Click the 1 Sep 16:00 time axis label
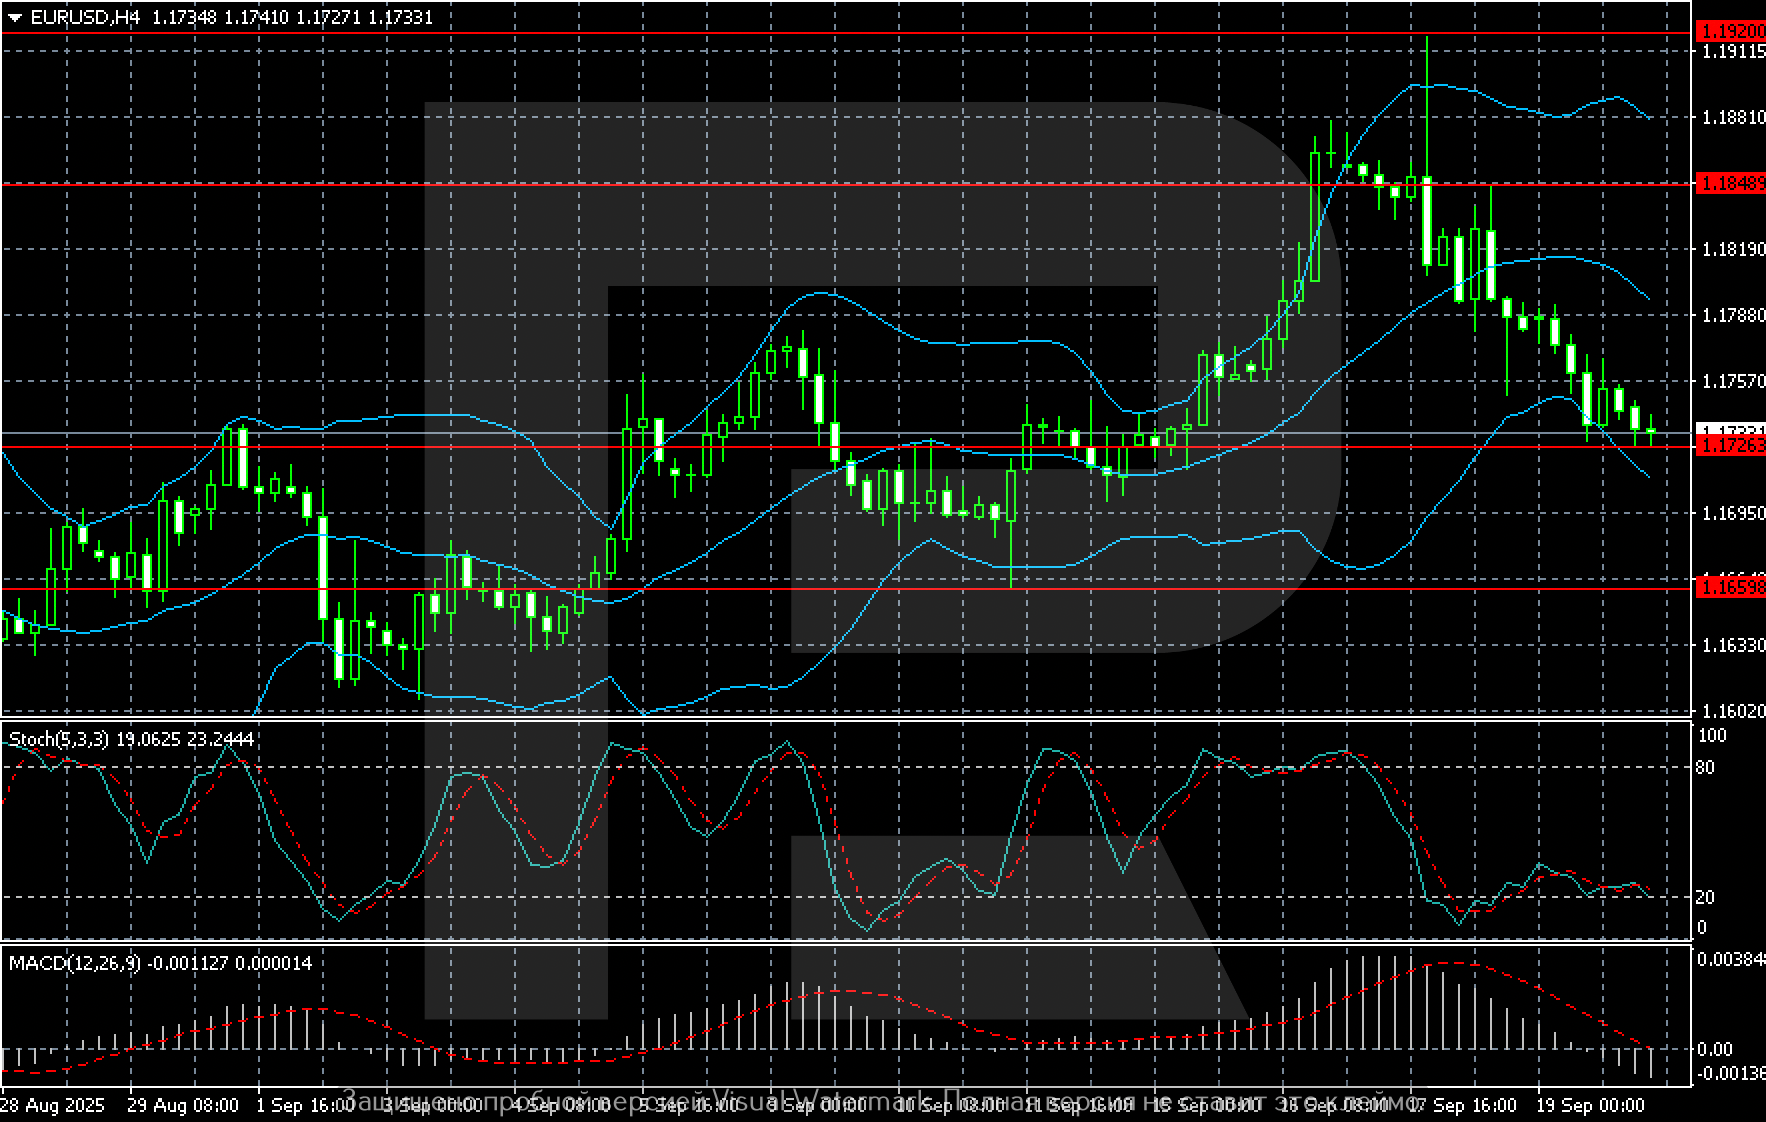 (x=306, y=1105)
